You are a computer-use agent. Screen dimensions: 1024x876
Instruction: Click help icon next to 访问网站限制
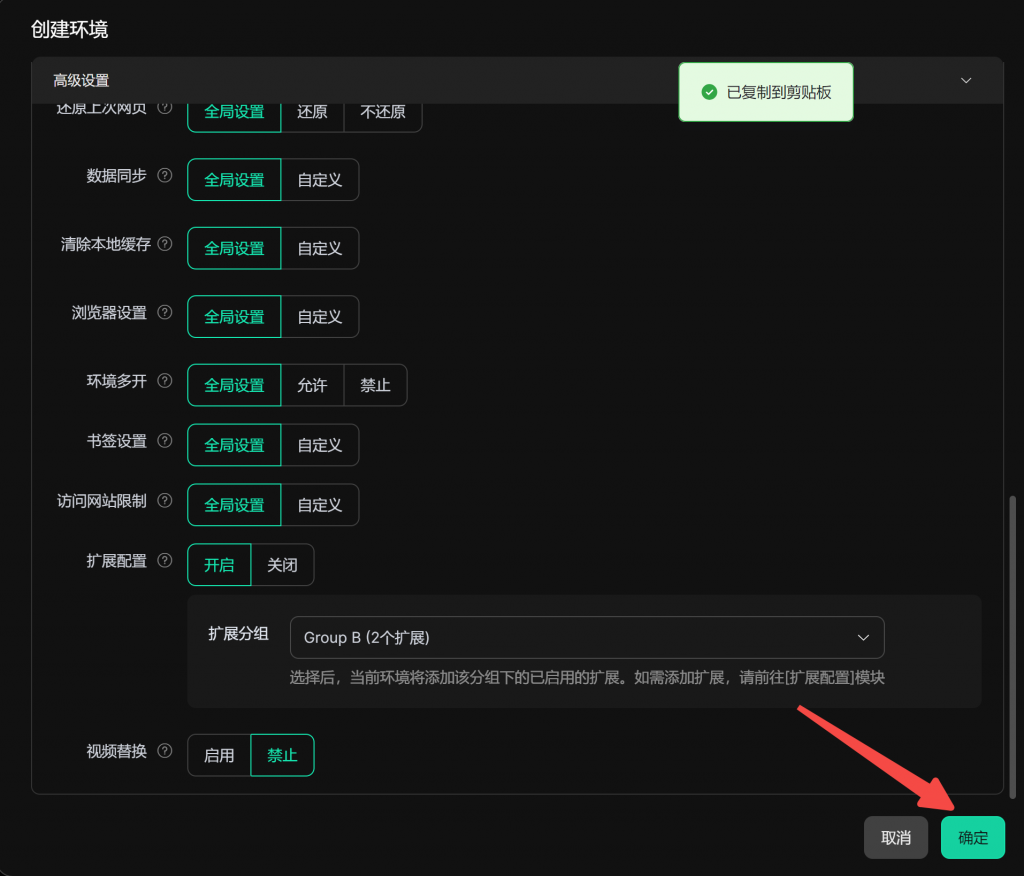click(165, 501)
